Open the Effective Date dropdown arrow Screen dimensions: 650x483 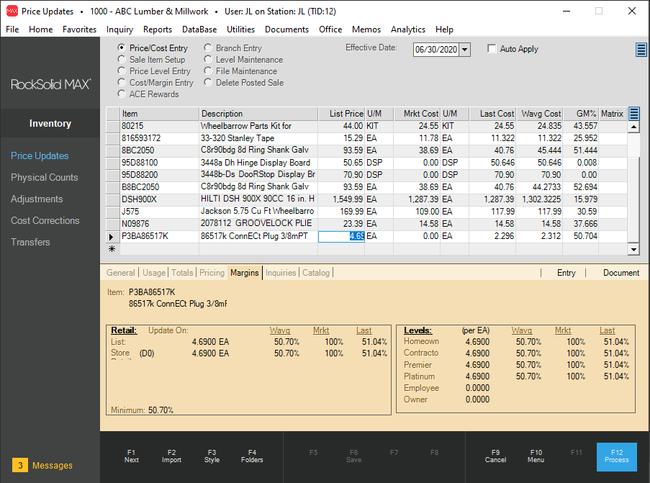click(x=465, y=50)
